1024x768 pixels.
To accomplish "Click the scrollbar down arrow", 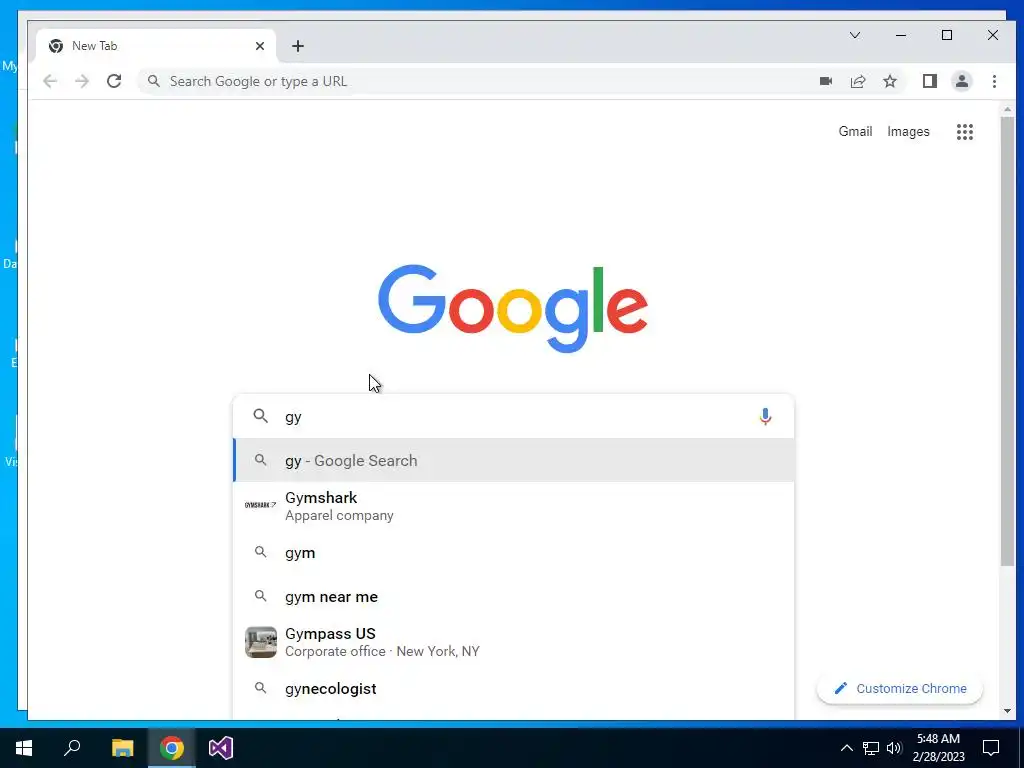I will [x=1006, y=711].
